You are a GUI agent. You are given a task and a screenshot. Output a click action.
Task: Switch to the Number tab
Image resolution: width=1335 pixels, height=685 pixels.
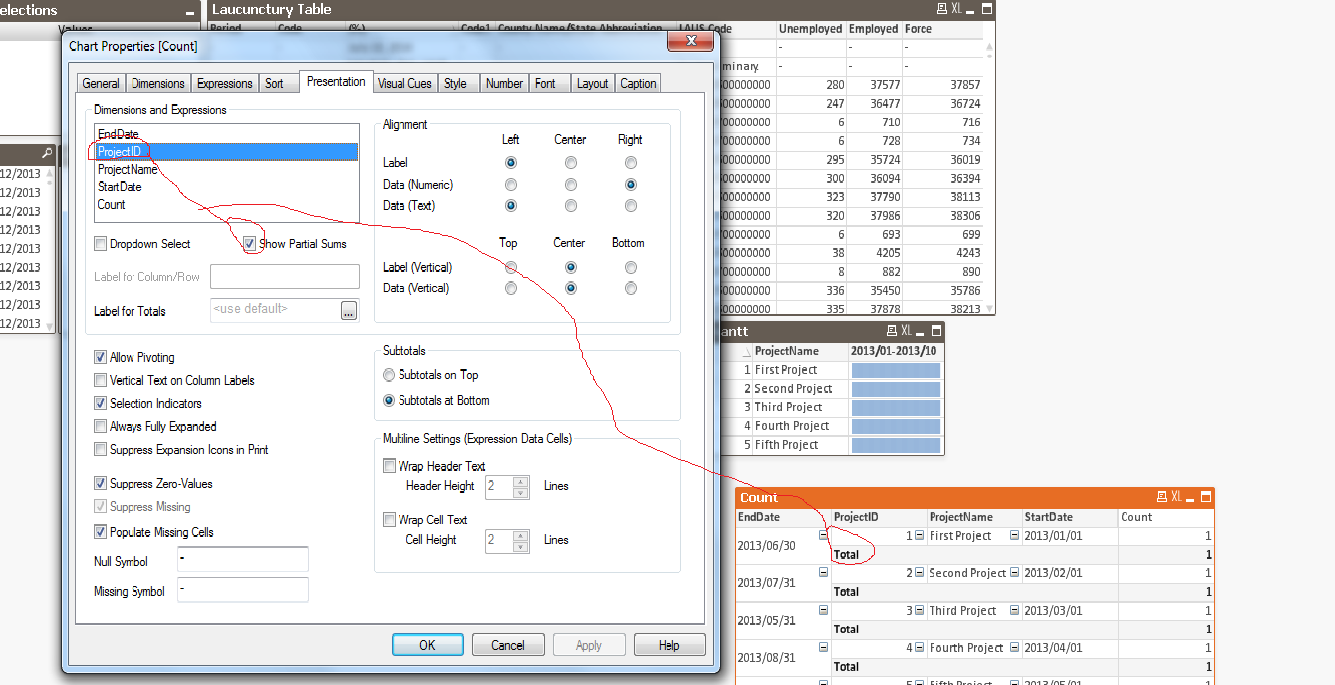(504, 84)
